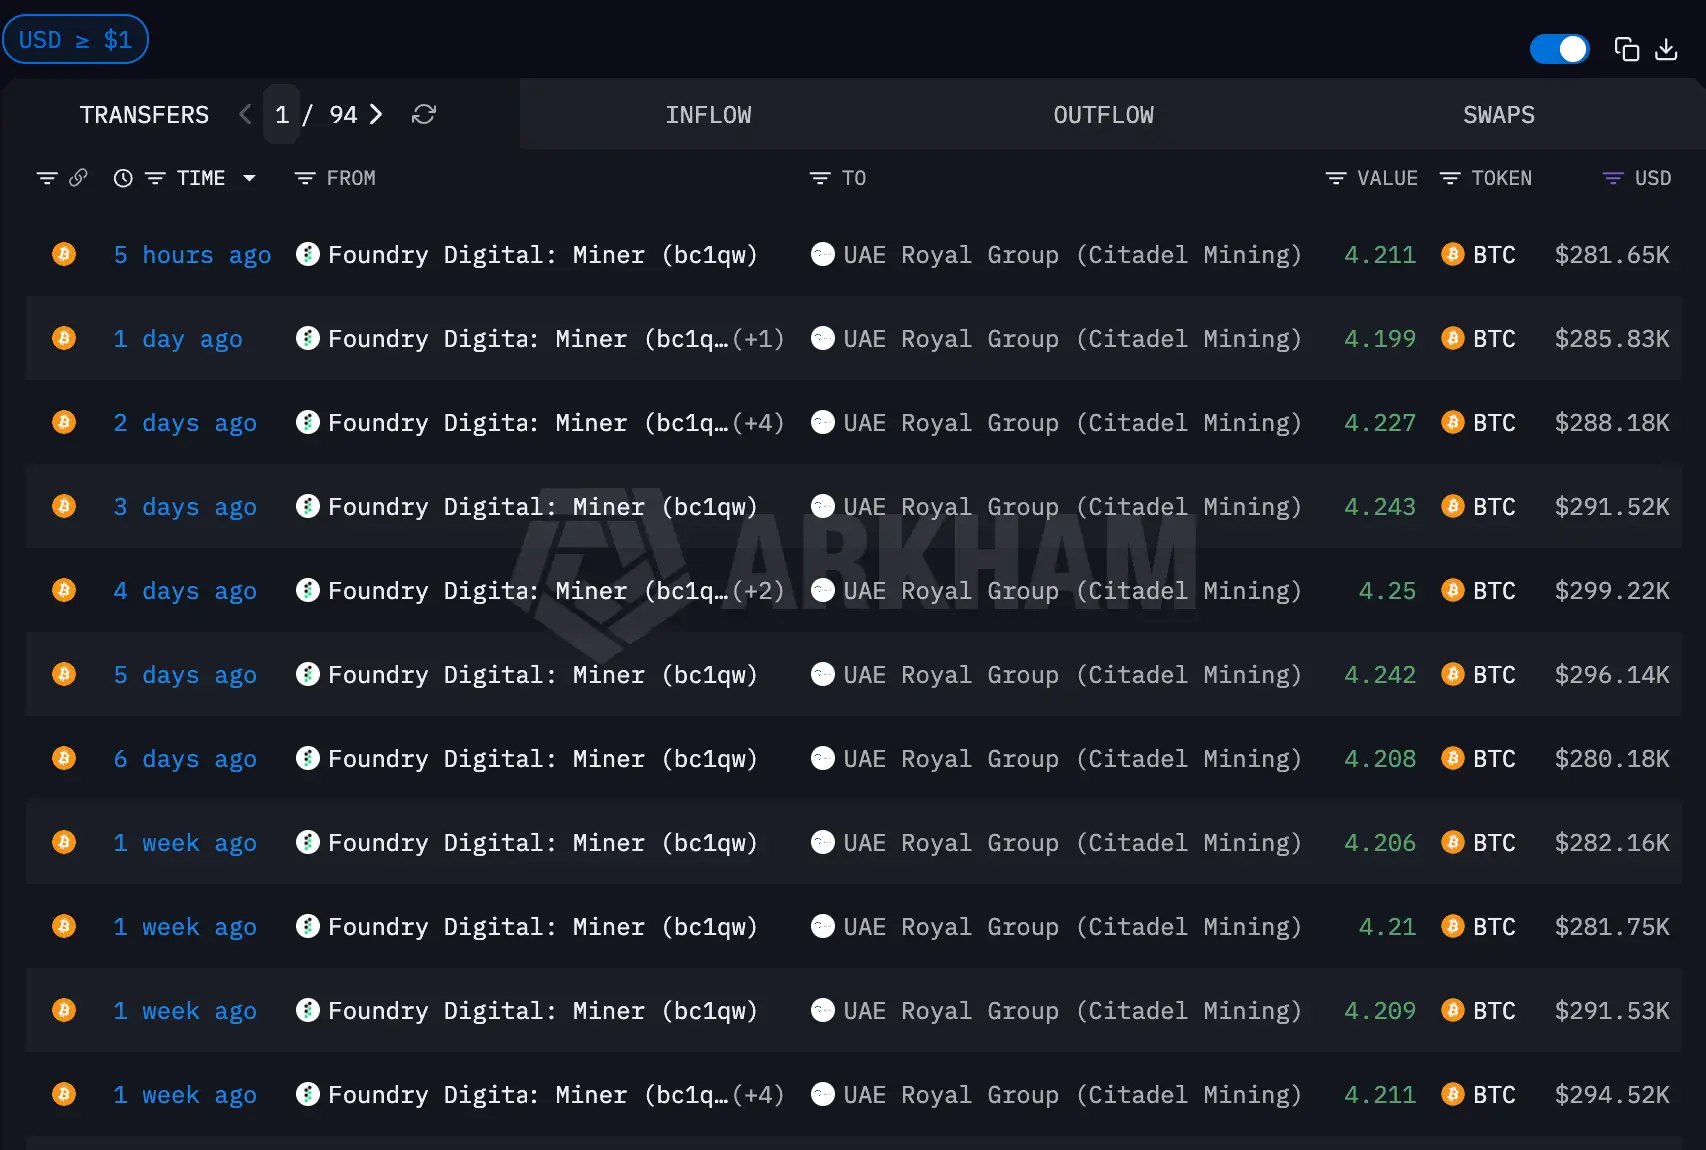Click the chain link icon in header
Image resolution: width=1706 pixels, height=1150 pixels.
tap(78, 177)
